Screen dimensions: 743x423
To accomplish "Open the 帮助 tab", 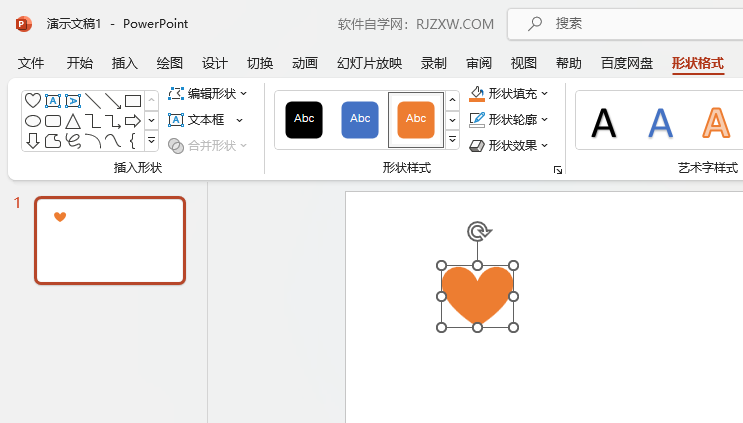I will click(x=569, y=63).
